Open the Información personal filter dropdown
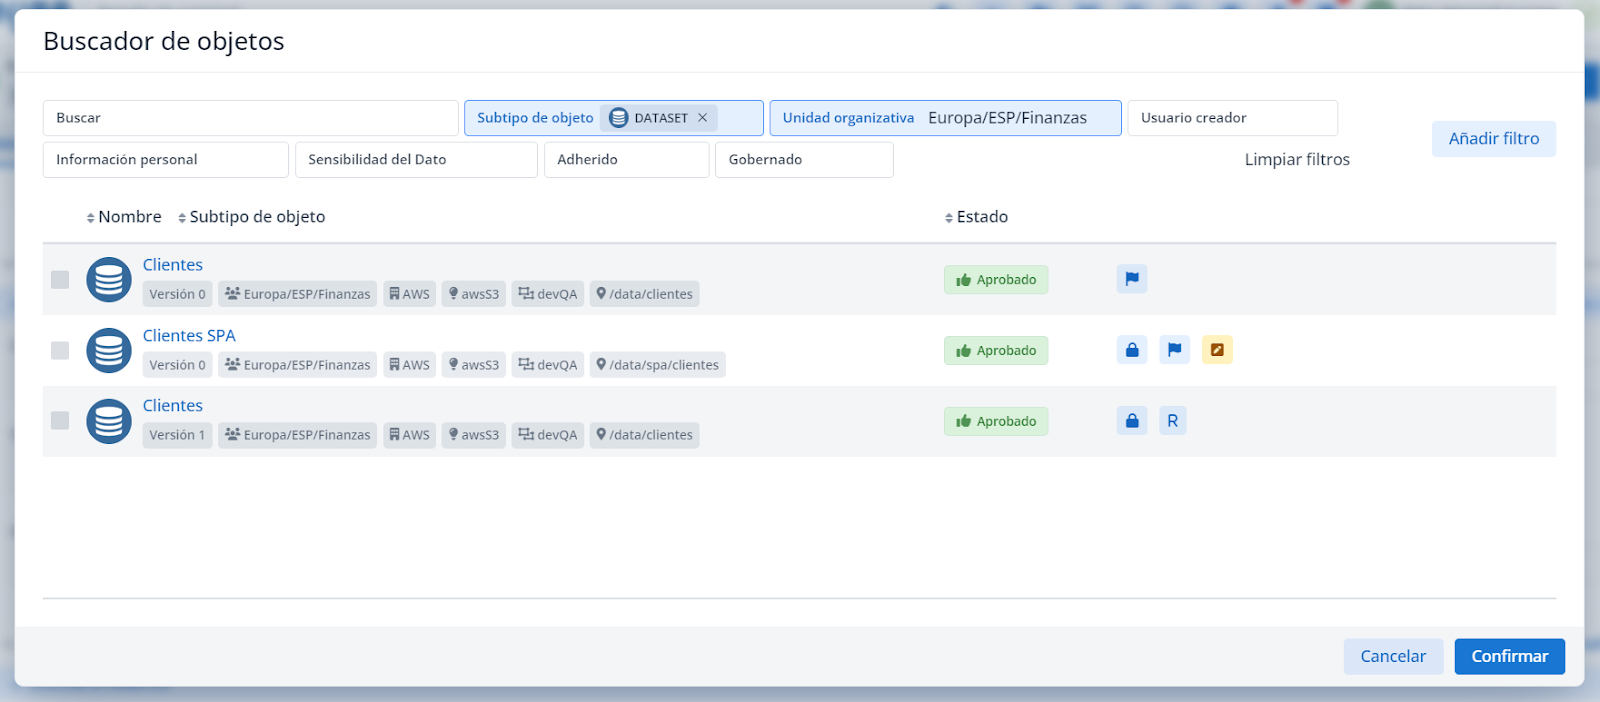1600x702 pixels. [x=165, y=160]
